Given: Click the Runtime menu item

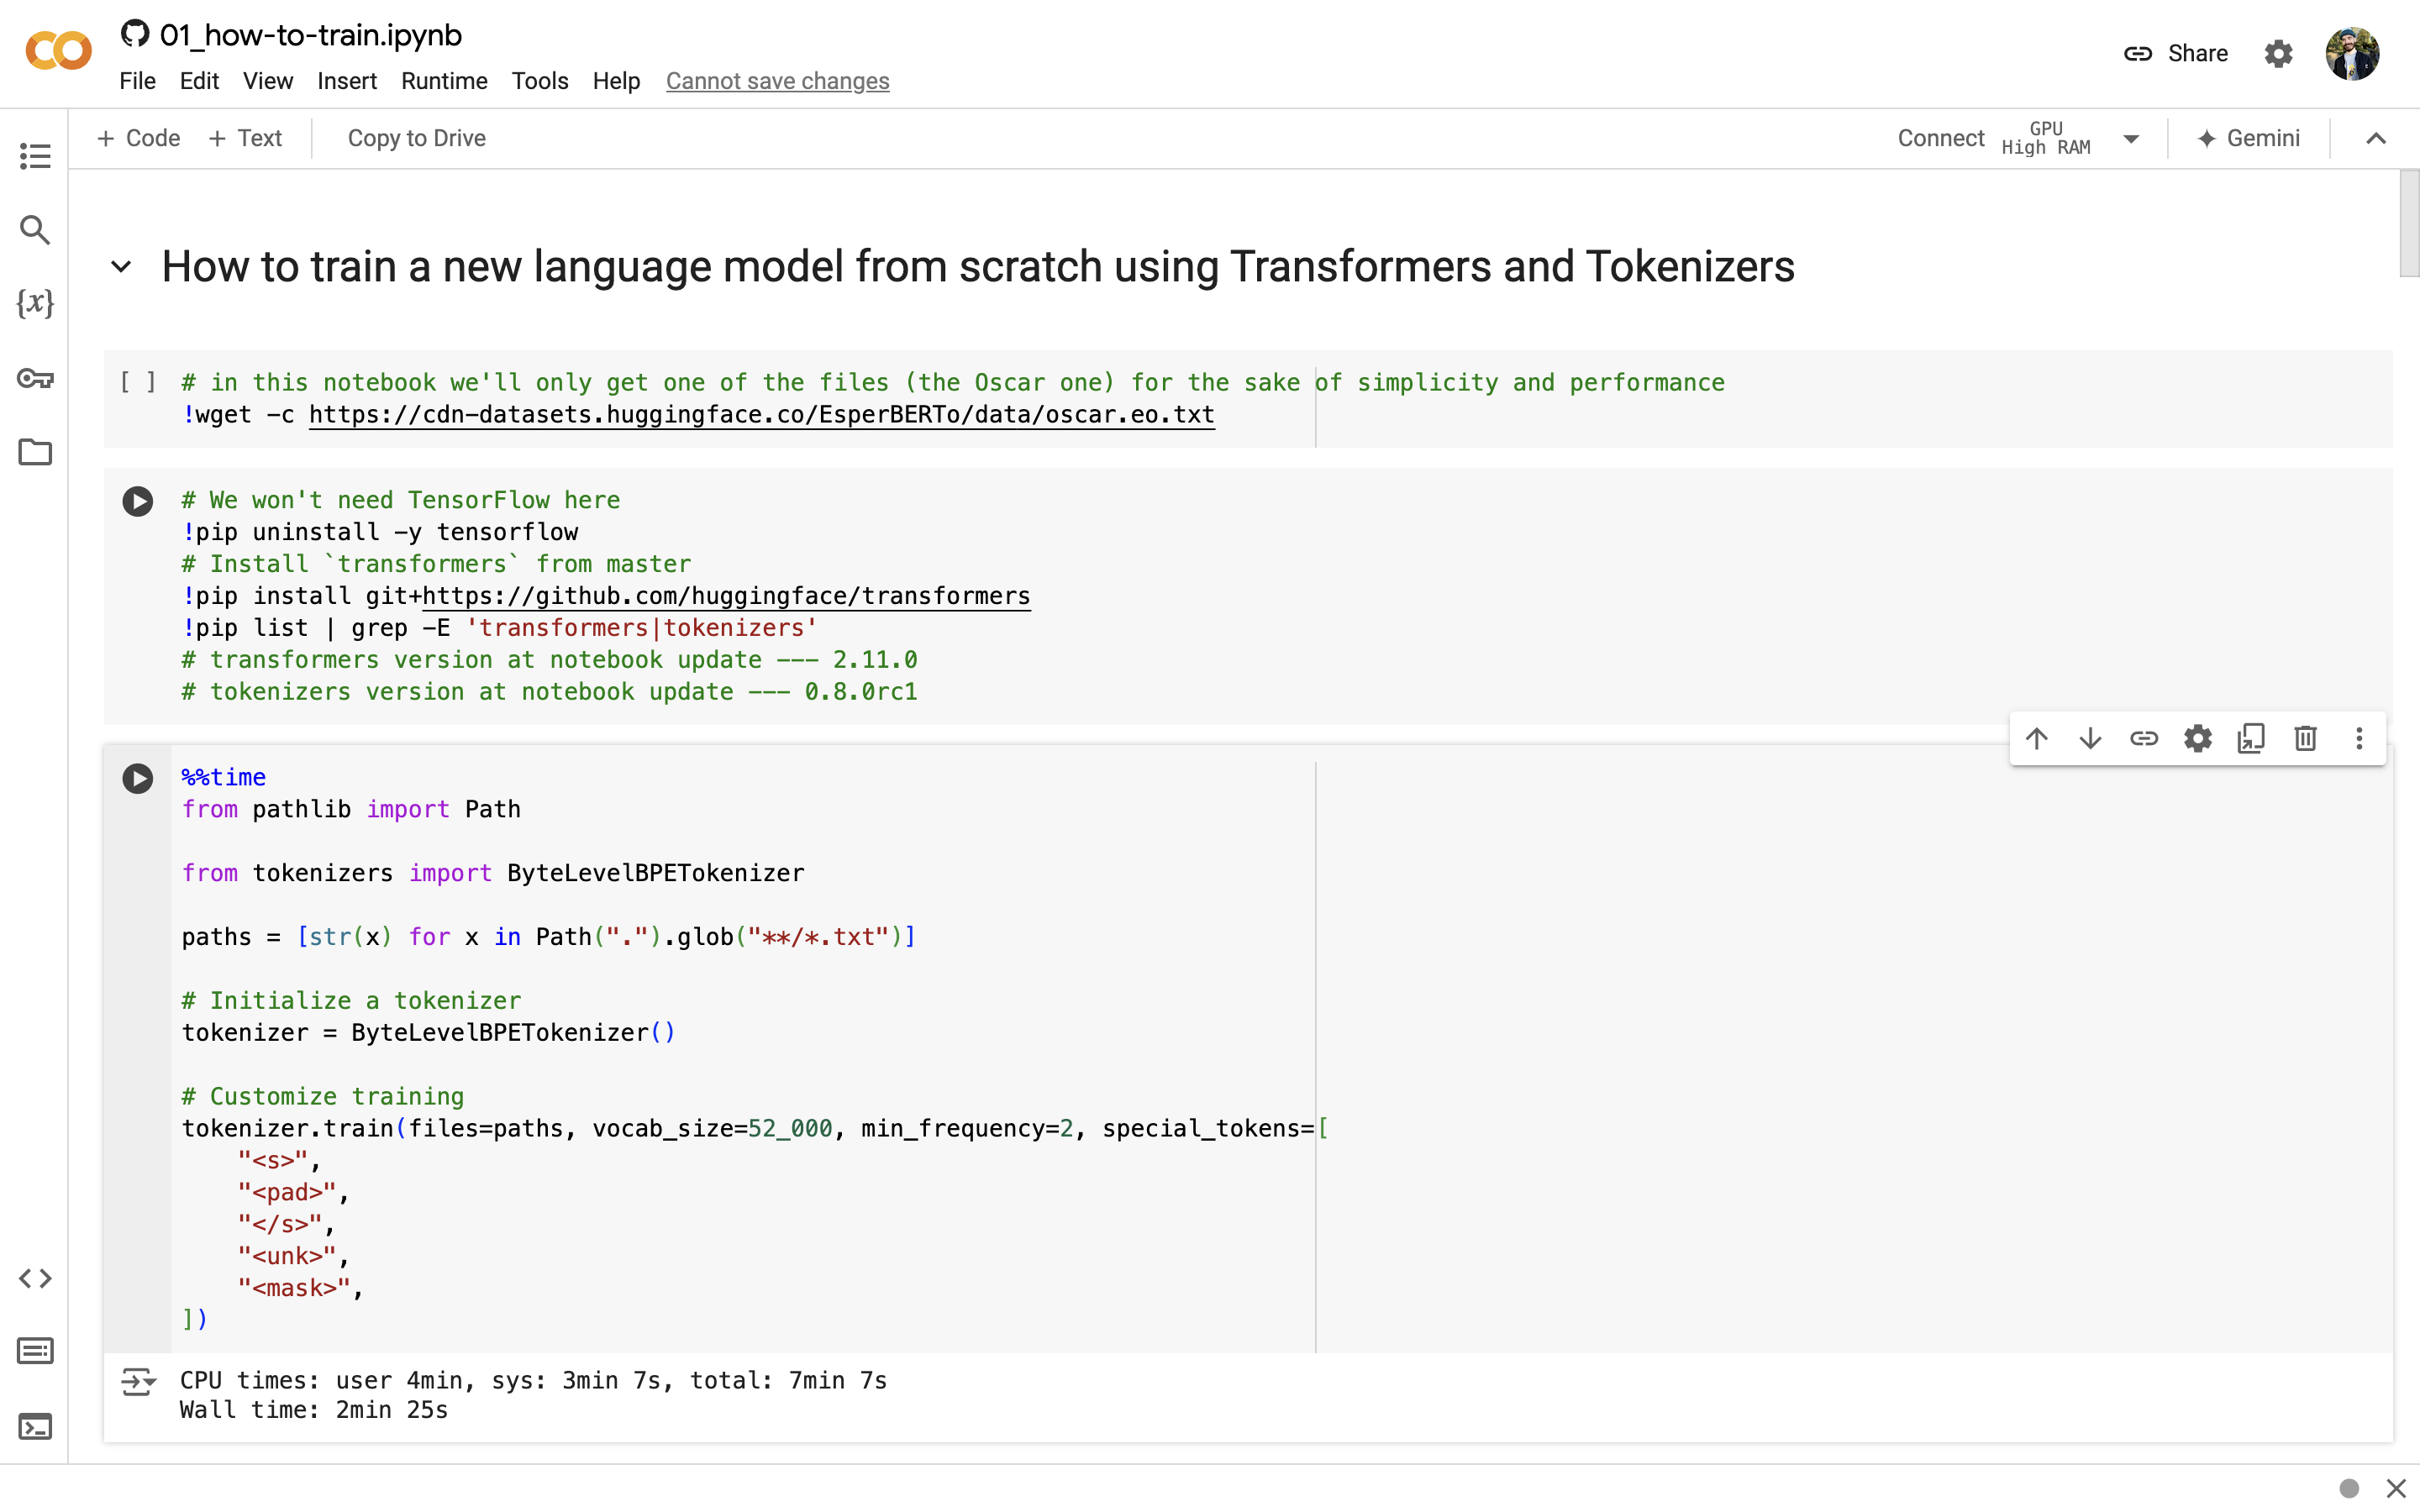Looking at the screenshot, I should pyautogui.click(x=445, y=80).
